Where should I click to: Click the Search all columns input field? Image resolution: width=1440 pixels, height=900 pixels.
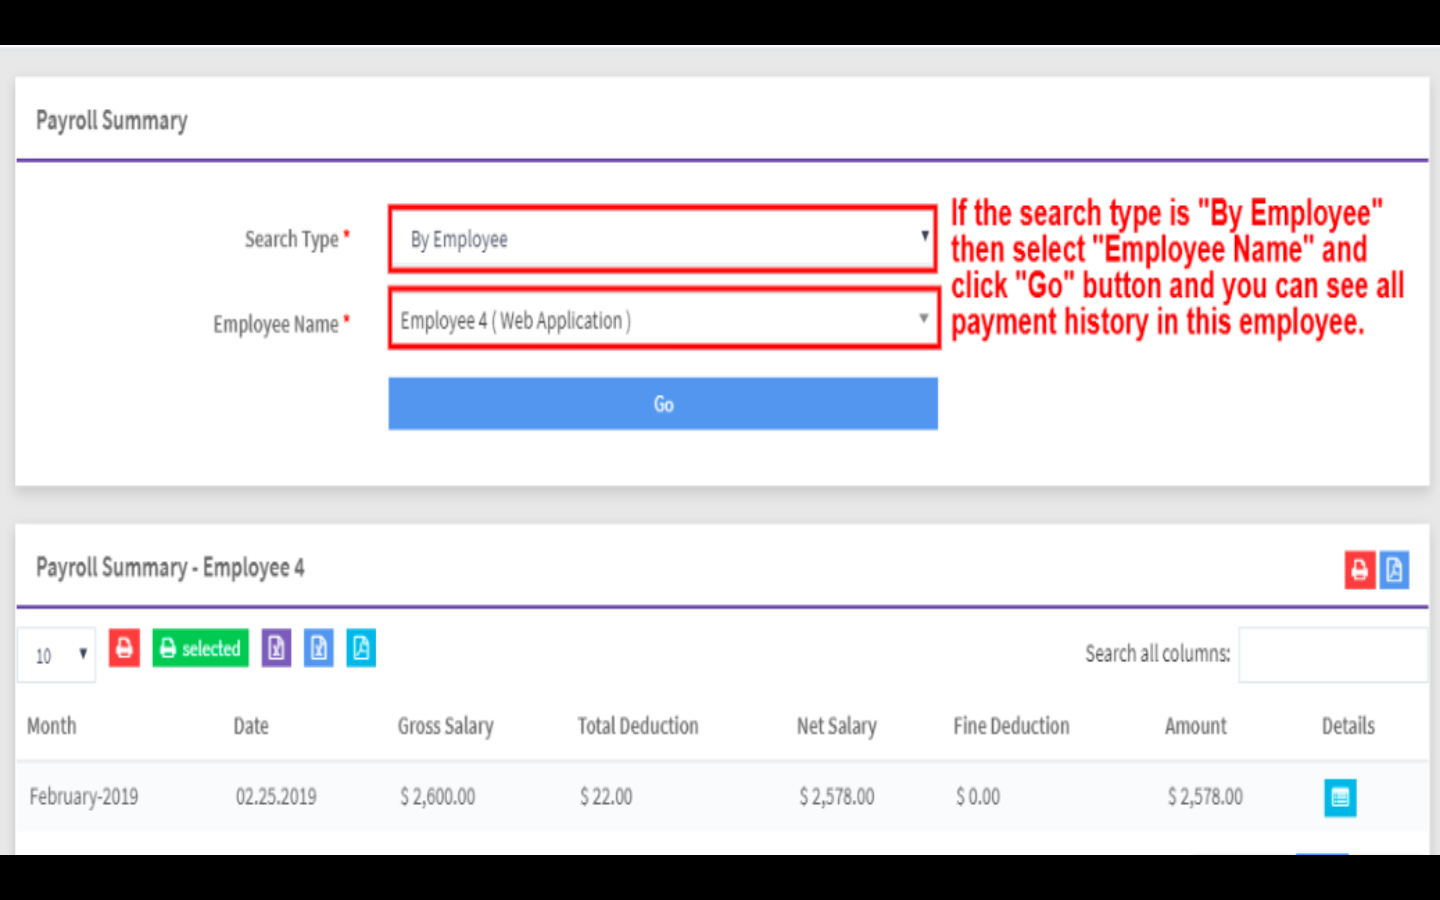[1332, 654]
